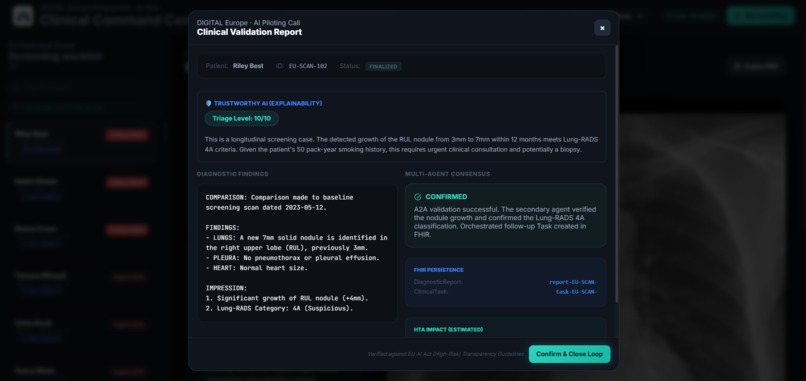Click the Lung-RADS Category: 4A (Suspicious) line
This screenshot has width=806, height=381.
pos(279,309)
